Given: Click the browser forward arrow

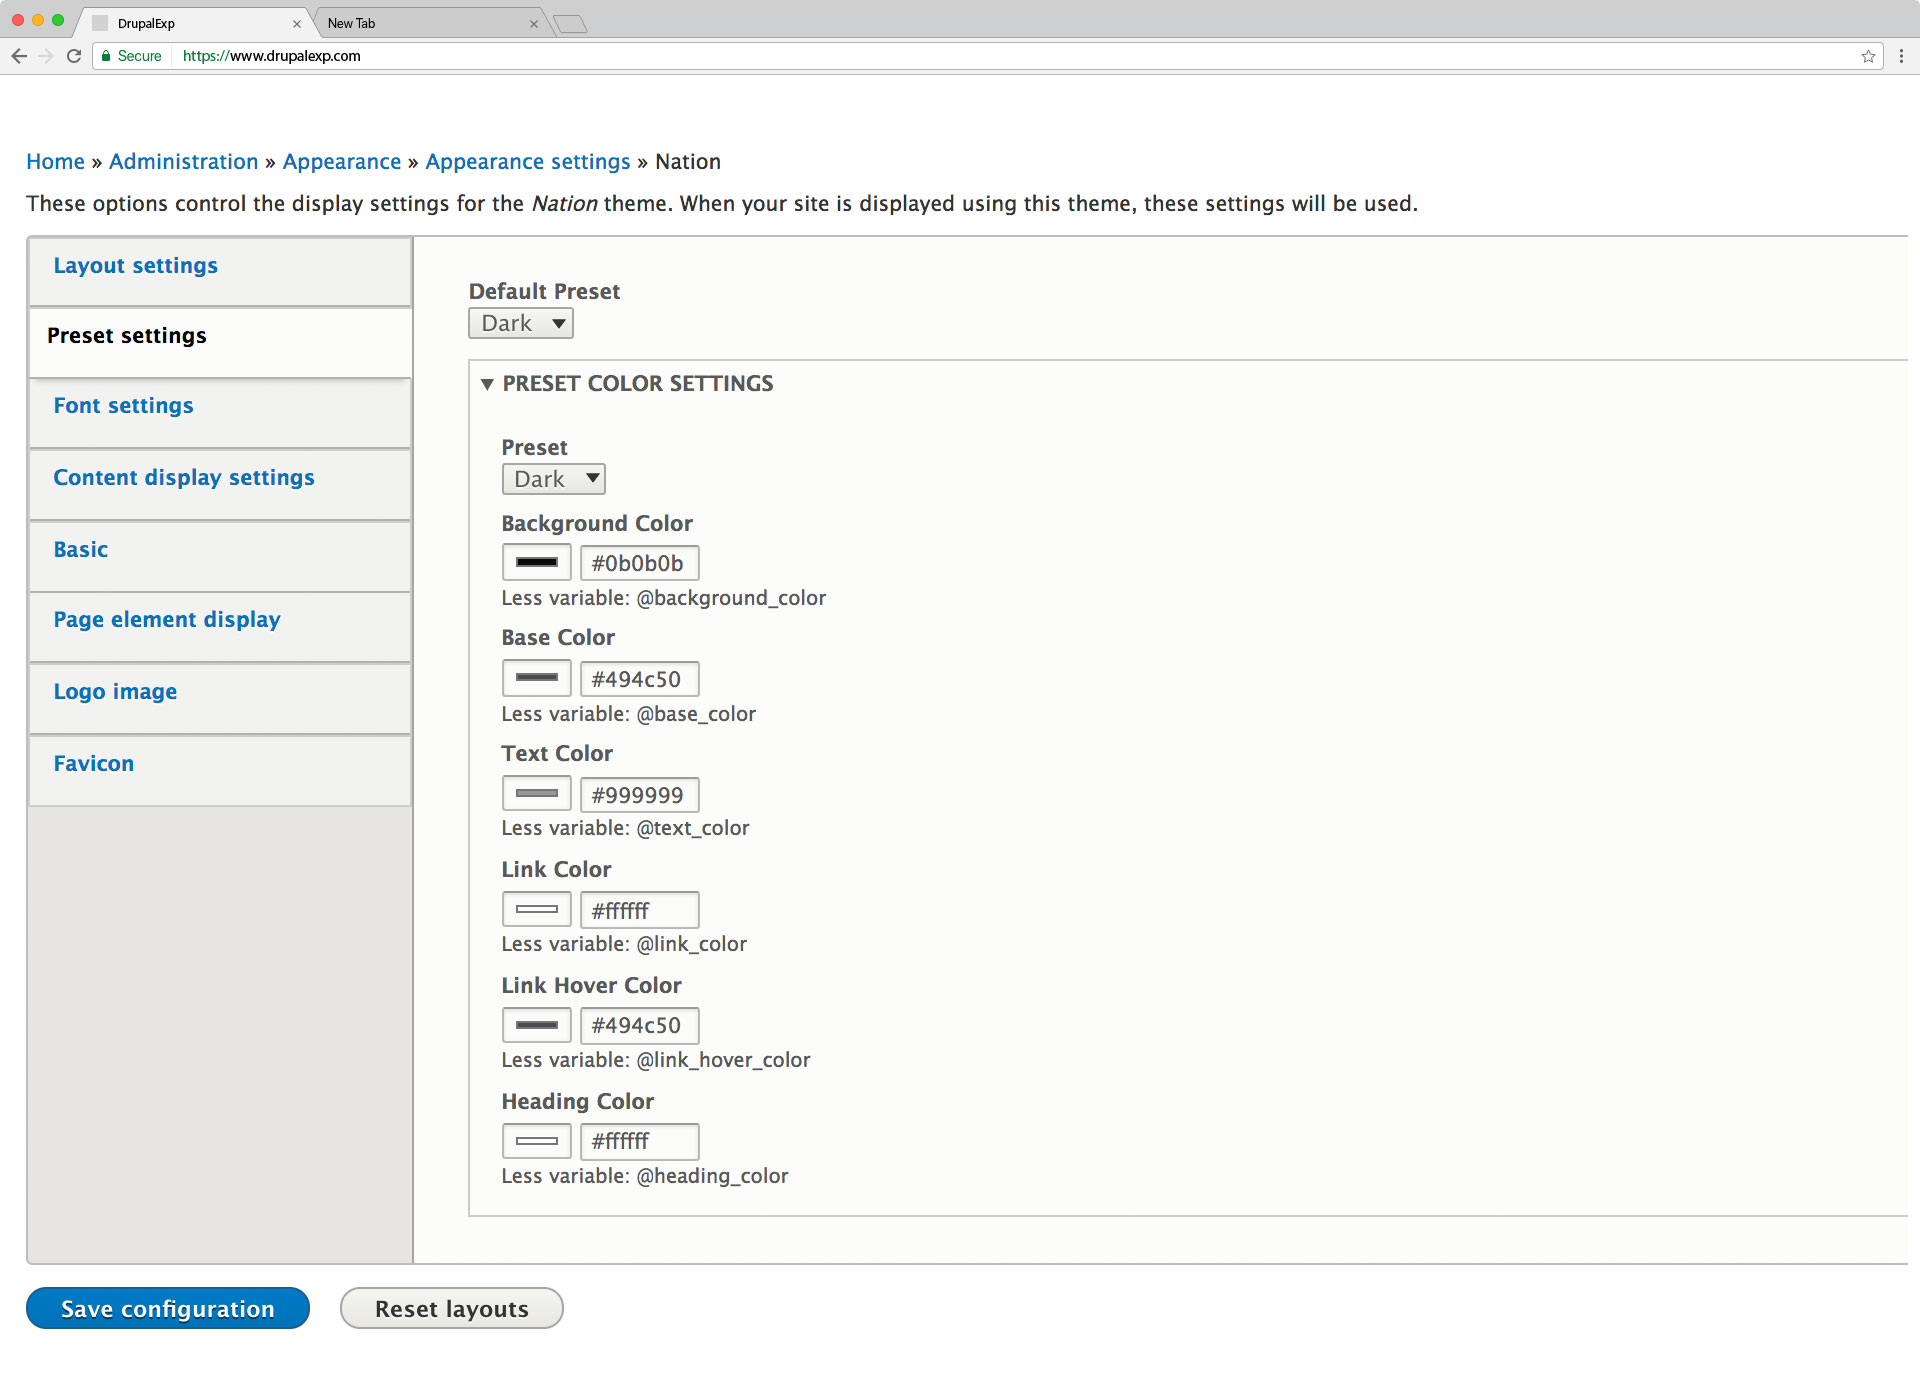Looking at the screenshot, I should [46, 56].
